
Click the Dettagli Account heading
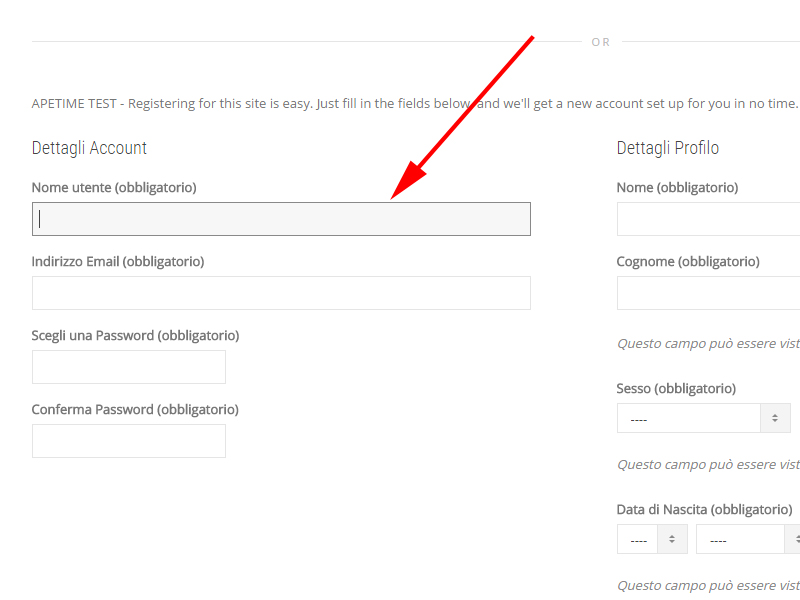click(x=89, y=148)
